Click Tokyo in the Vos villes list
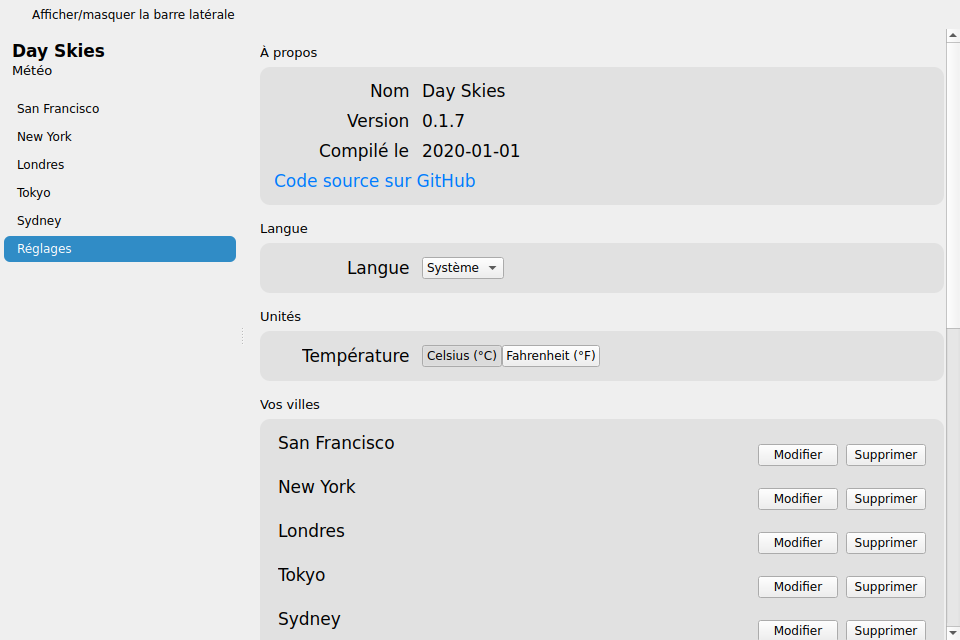The width and height of the screenshot is (960, 640). [x=301, y=574]
